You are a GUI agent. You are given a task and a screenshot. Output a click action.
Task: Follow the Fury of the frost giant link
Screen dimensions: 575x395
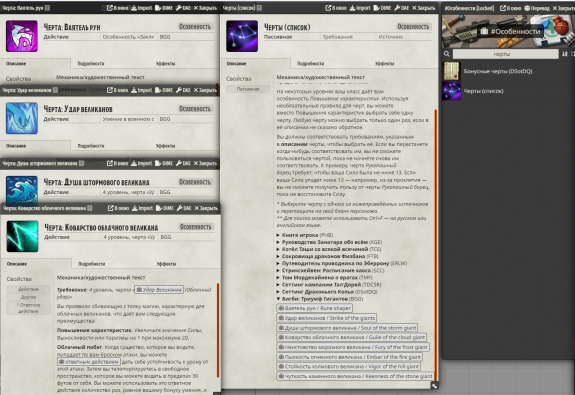tap(353, 347)
